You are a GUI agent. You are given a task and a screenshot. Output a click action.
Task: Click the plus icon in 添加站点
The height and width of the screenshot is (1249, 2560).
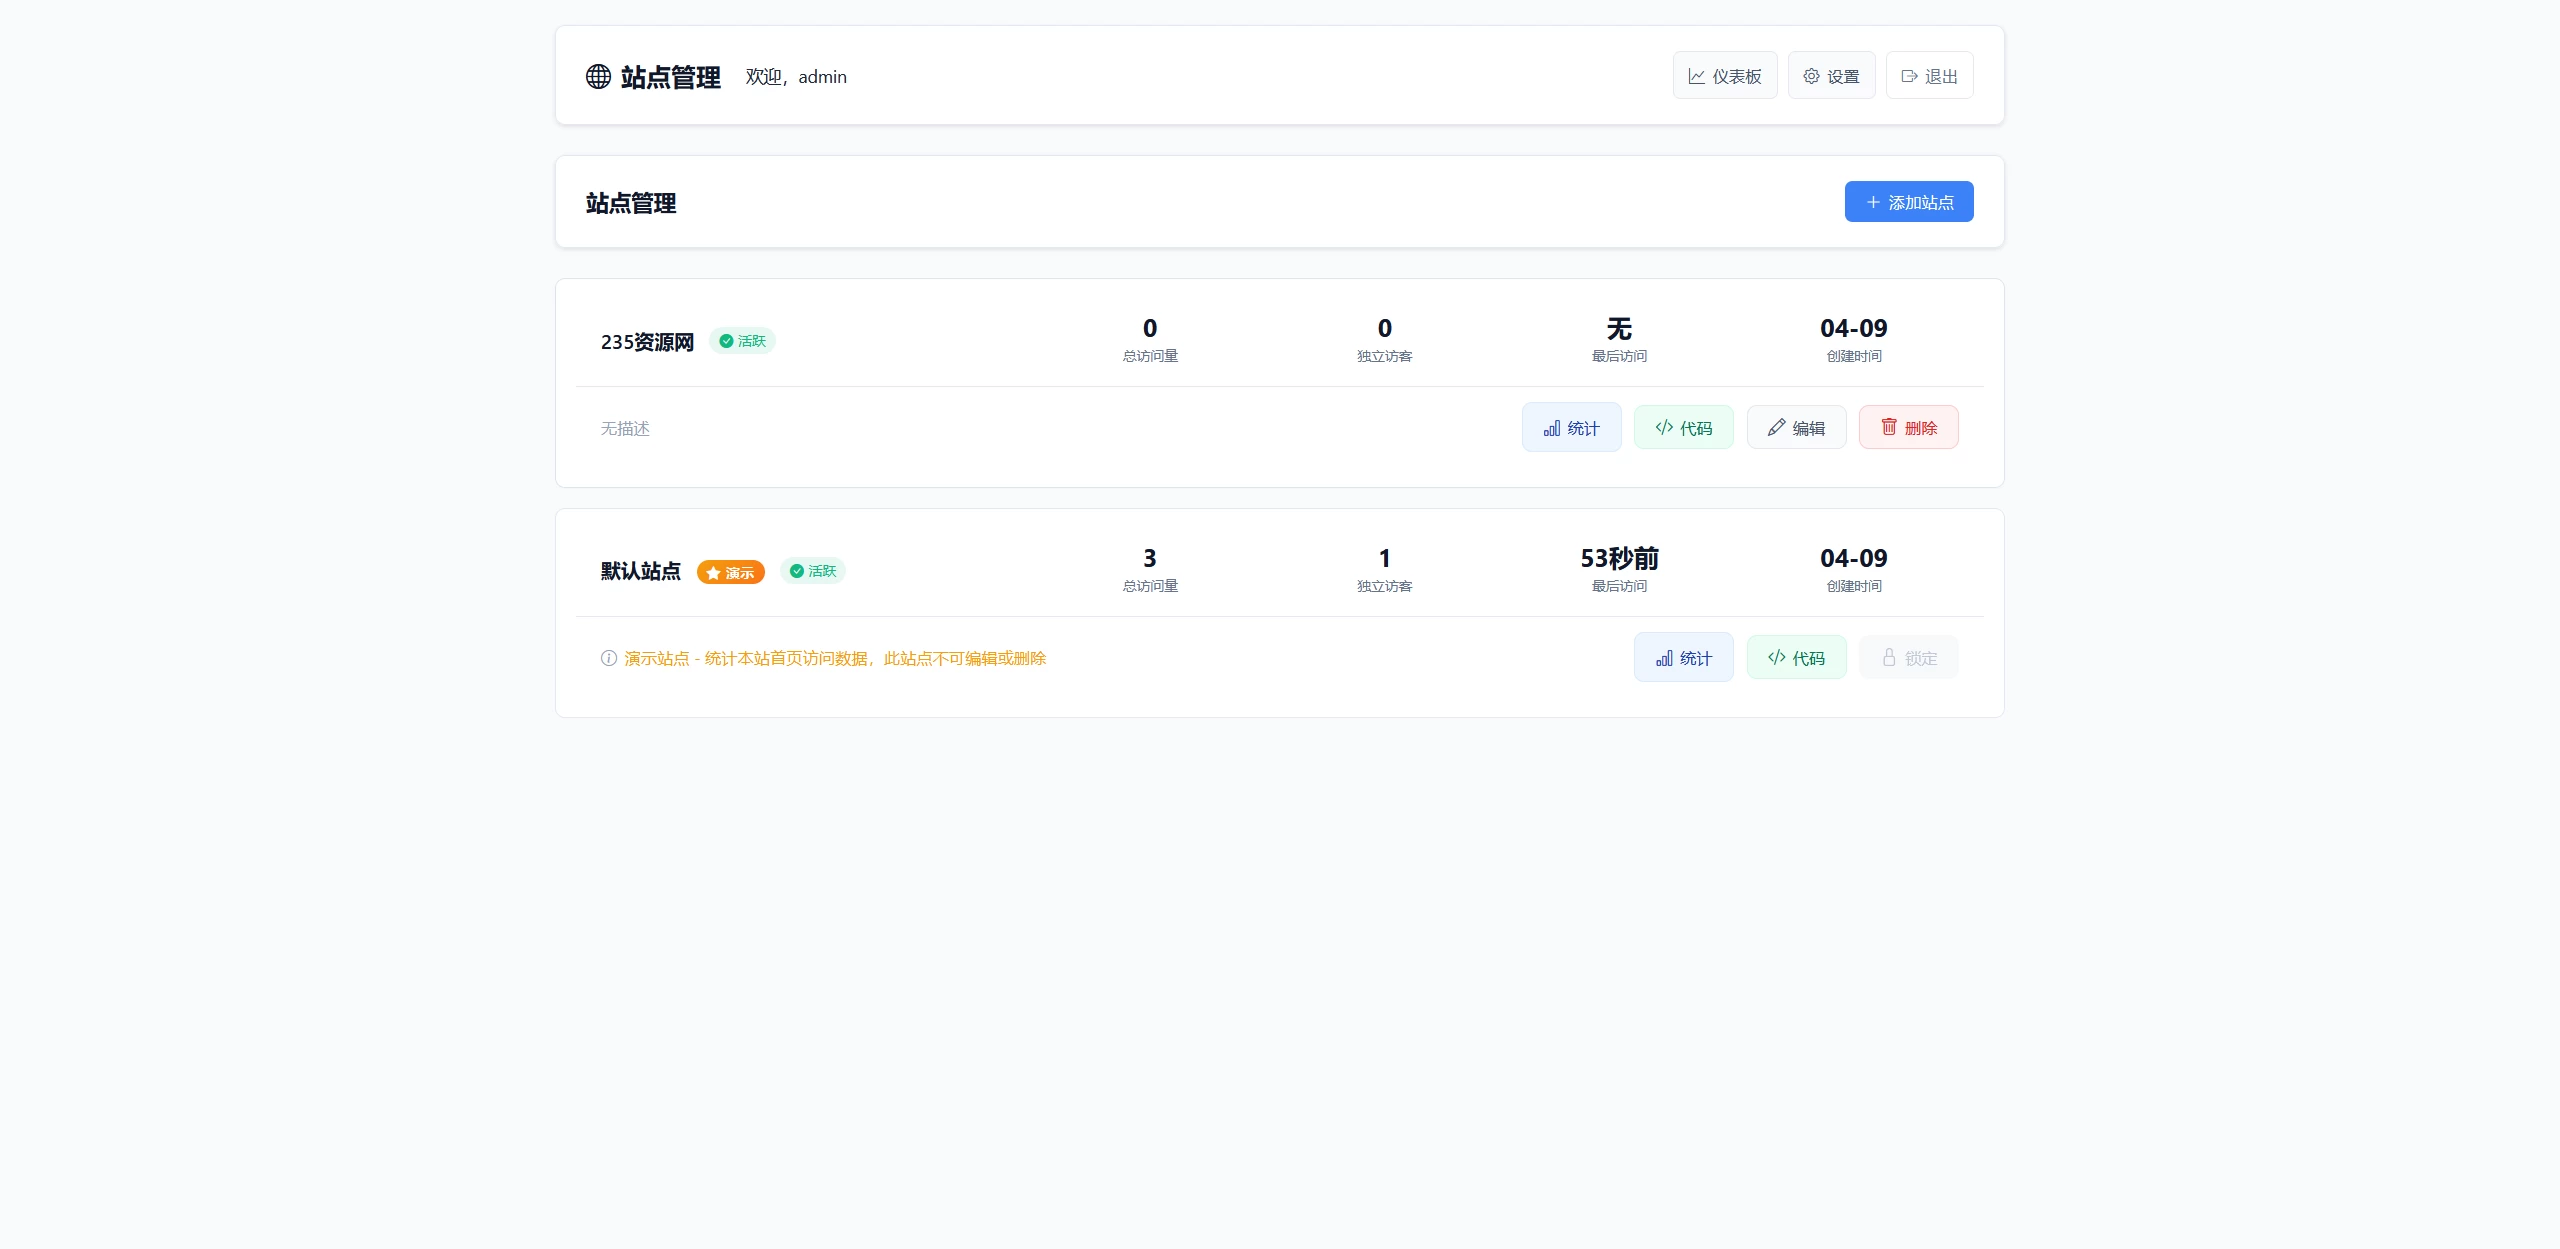tap(1872, 201)
